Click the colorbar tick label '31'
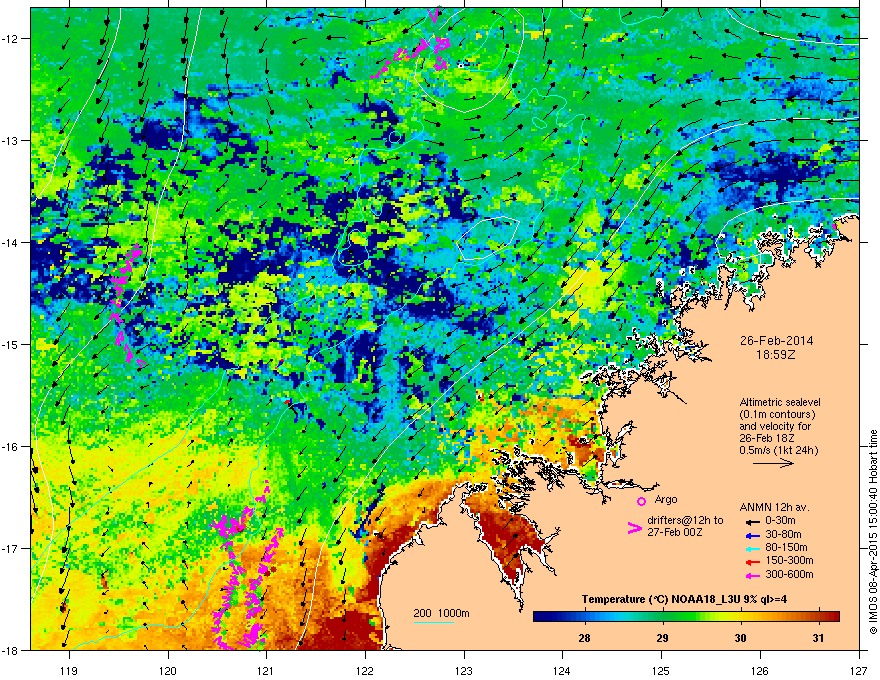The width and height of the screenshot is (880, 680). tap(818, 638)
